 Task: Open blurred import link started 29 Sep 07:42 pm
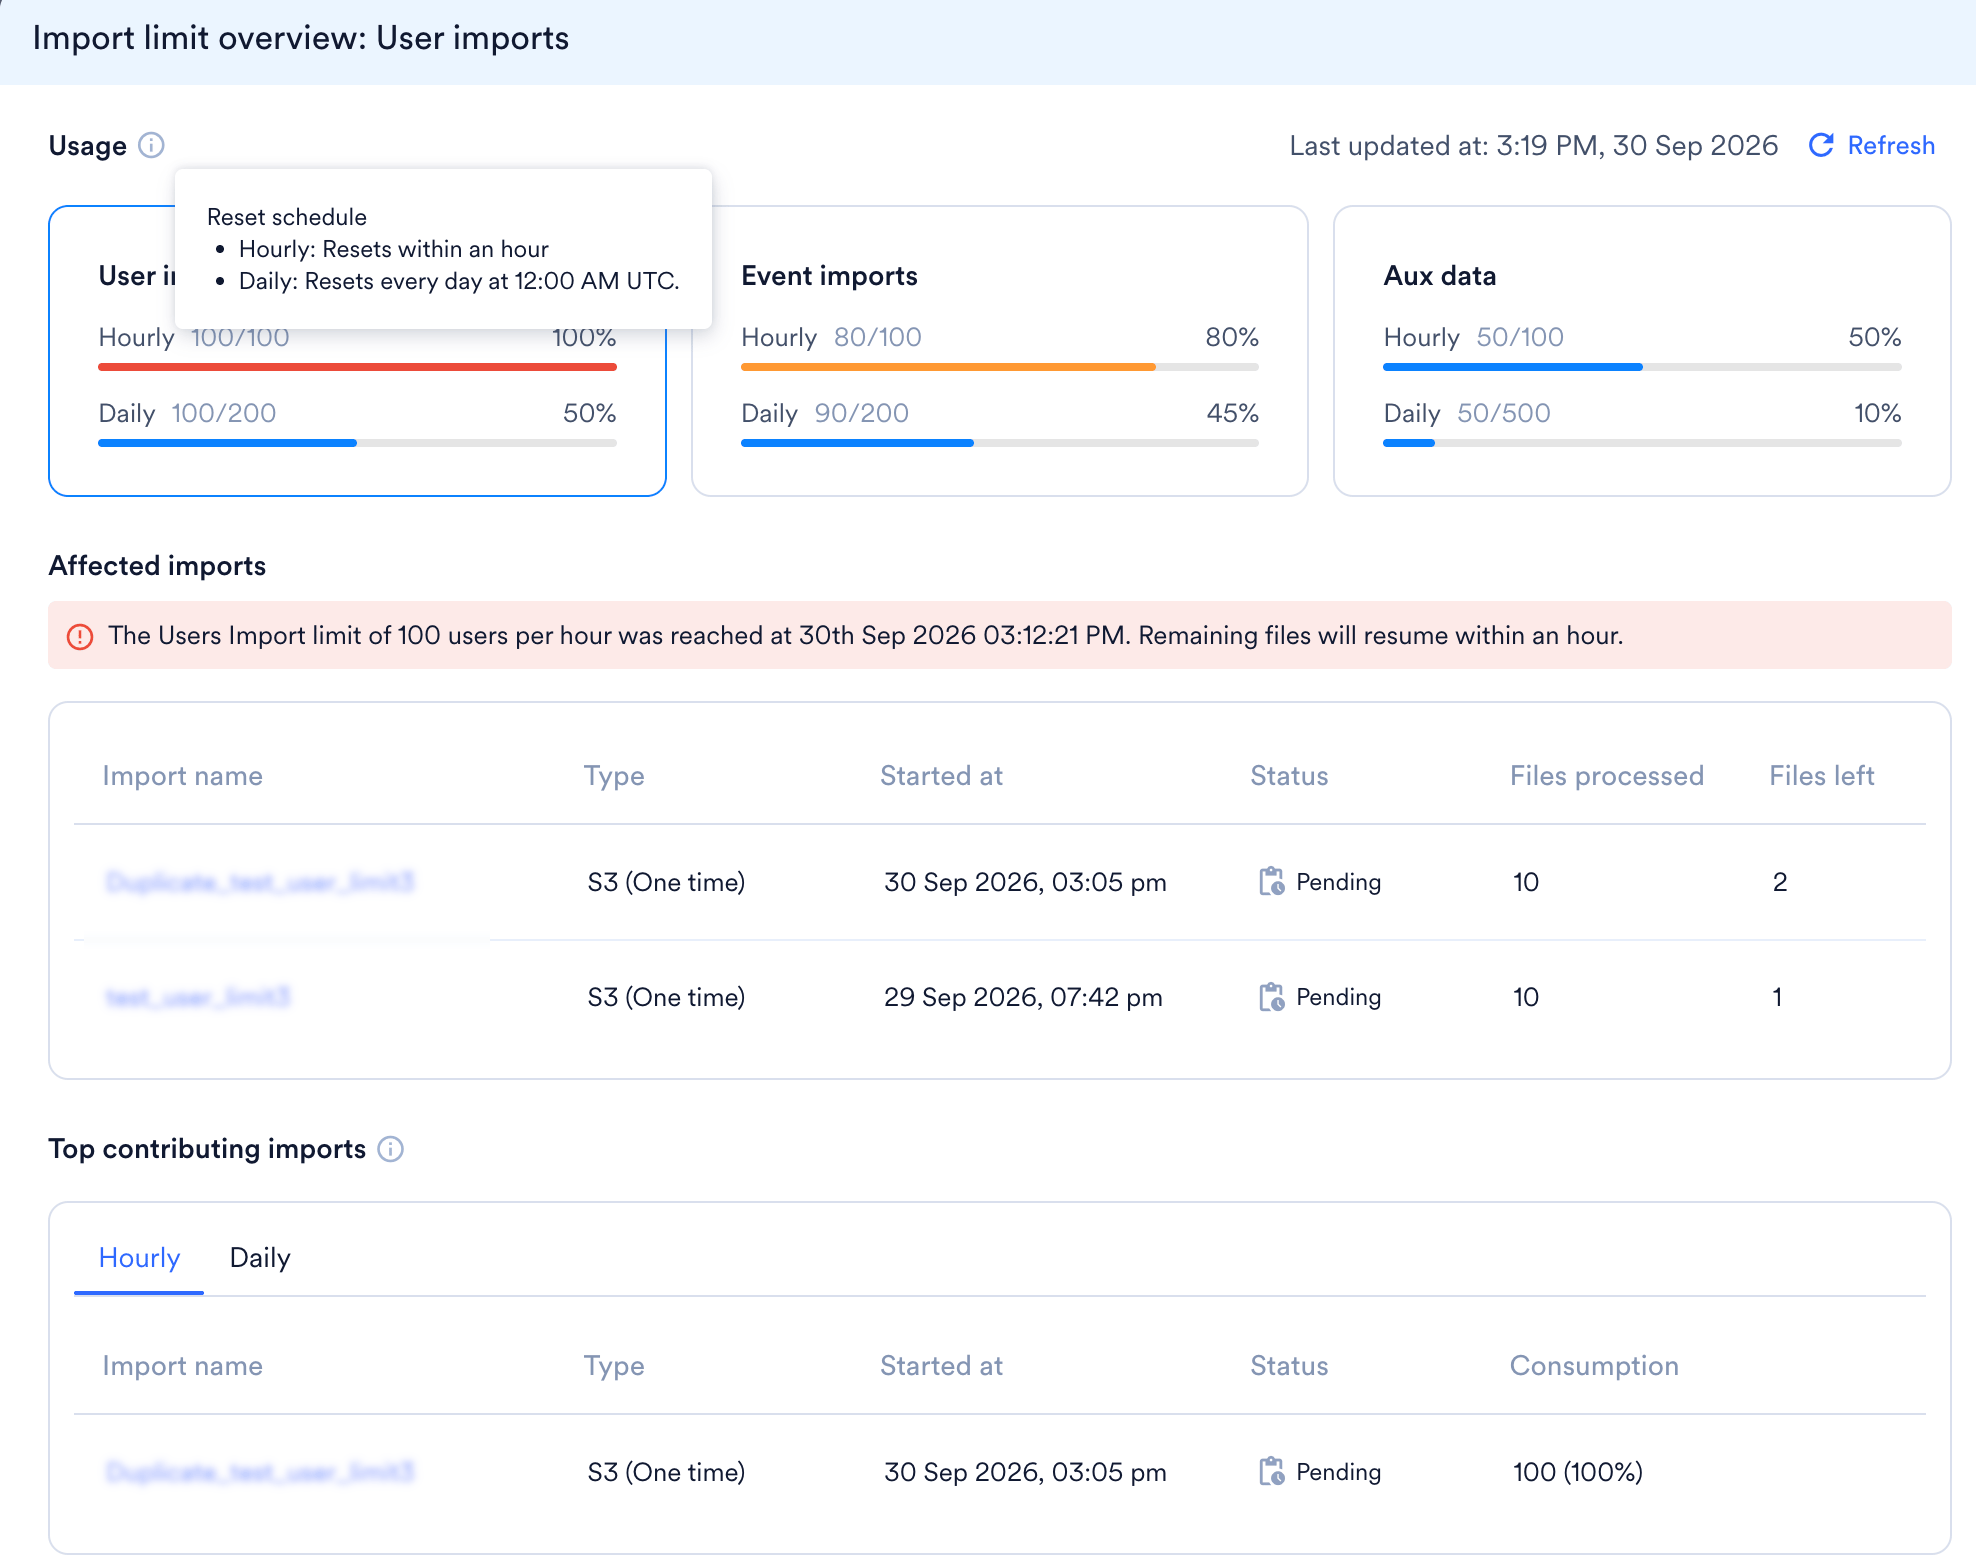pos(197,997)
